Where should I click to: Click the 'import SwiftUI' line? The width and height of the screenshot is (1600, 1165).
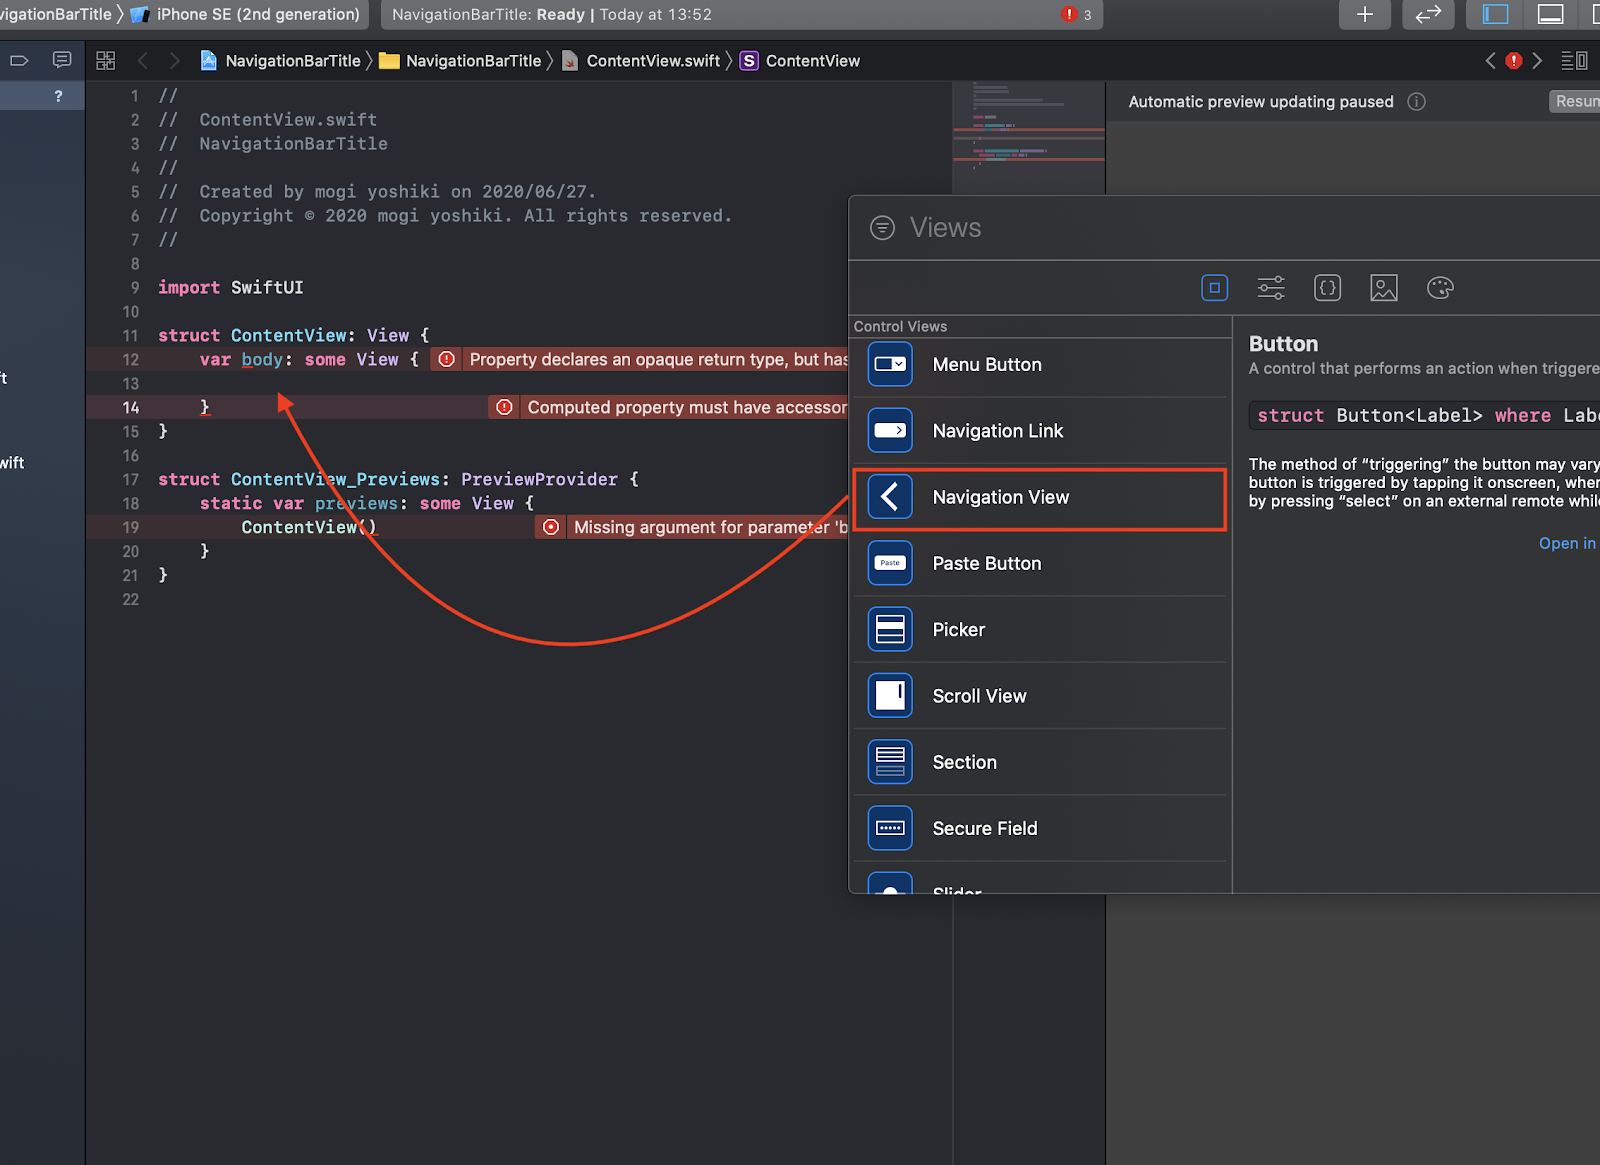click(x=231, y=288)
